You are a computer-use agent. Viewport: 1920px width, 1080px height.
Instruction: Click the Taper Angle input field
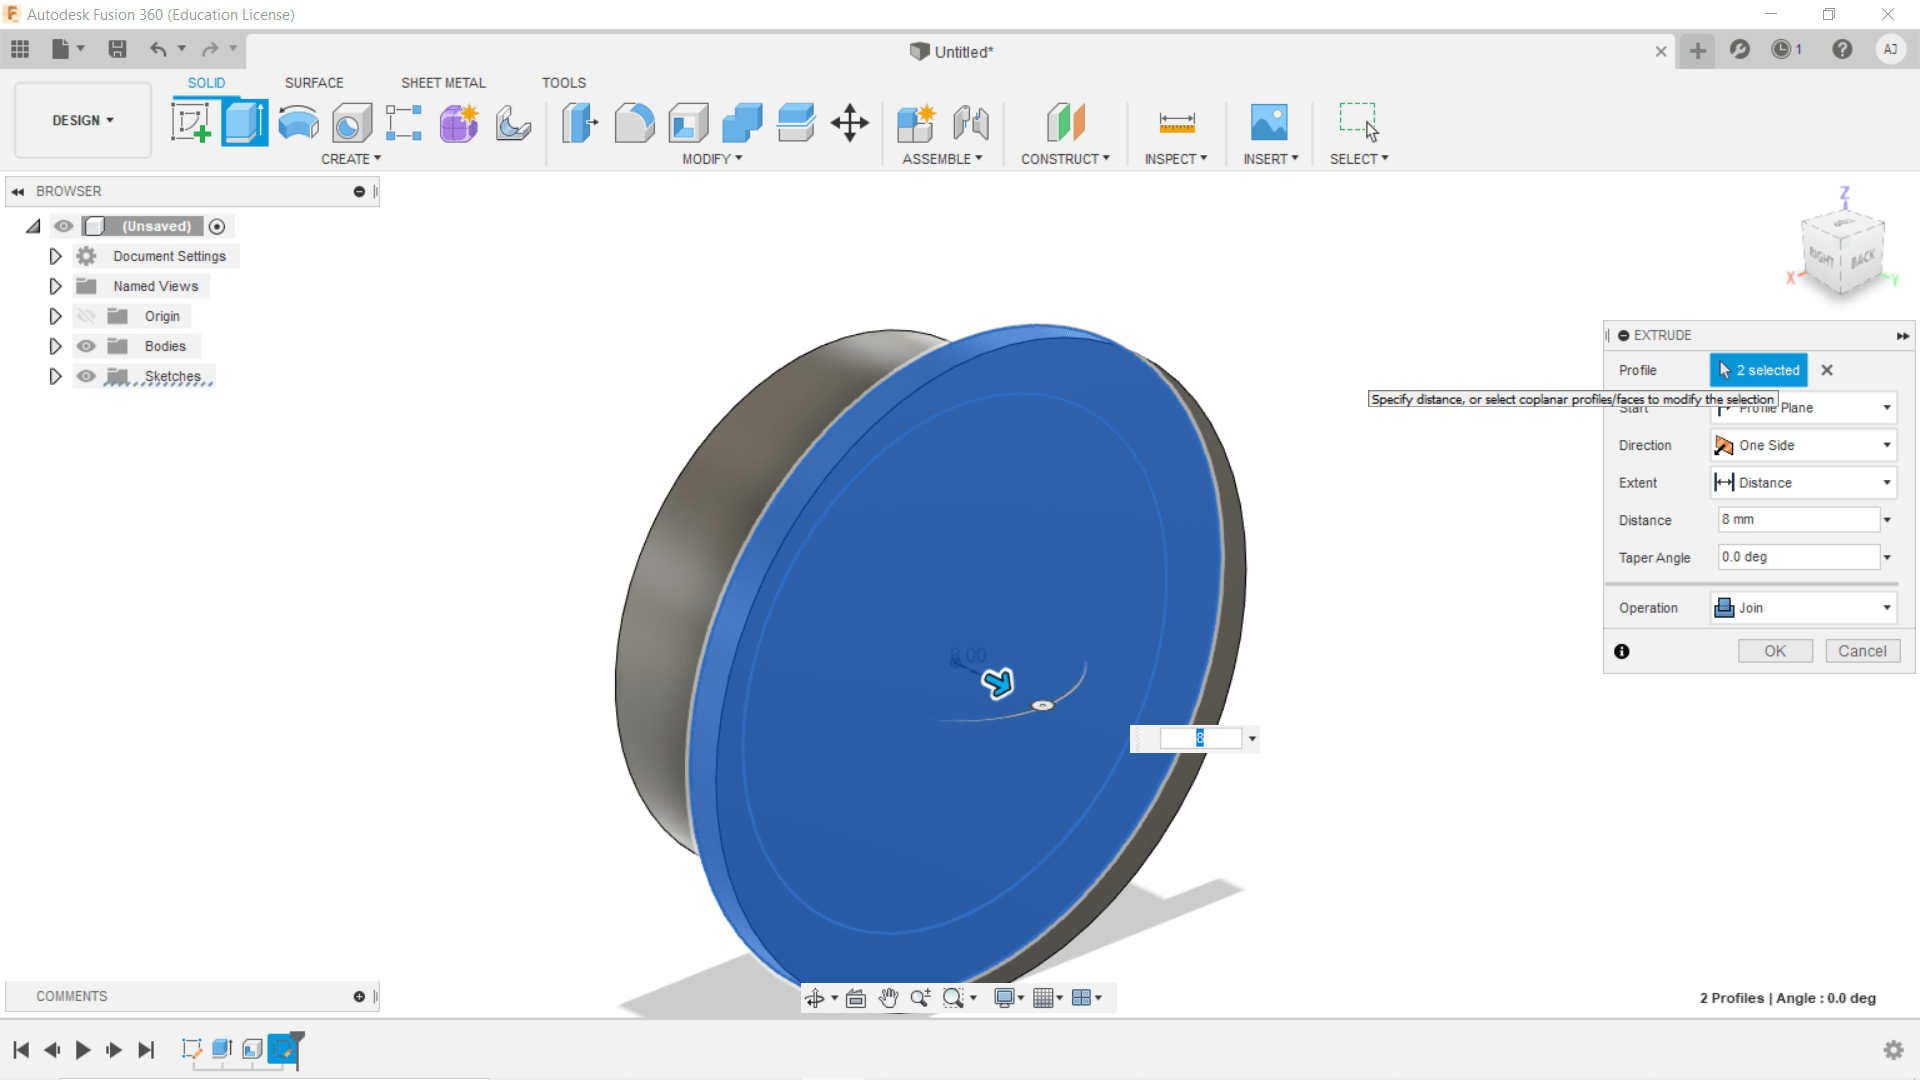[1797, 557]
